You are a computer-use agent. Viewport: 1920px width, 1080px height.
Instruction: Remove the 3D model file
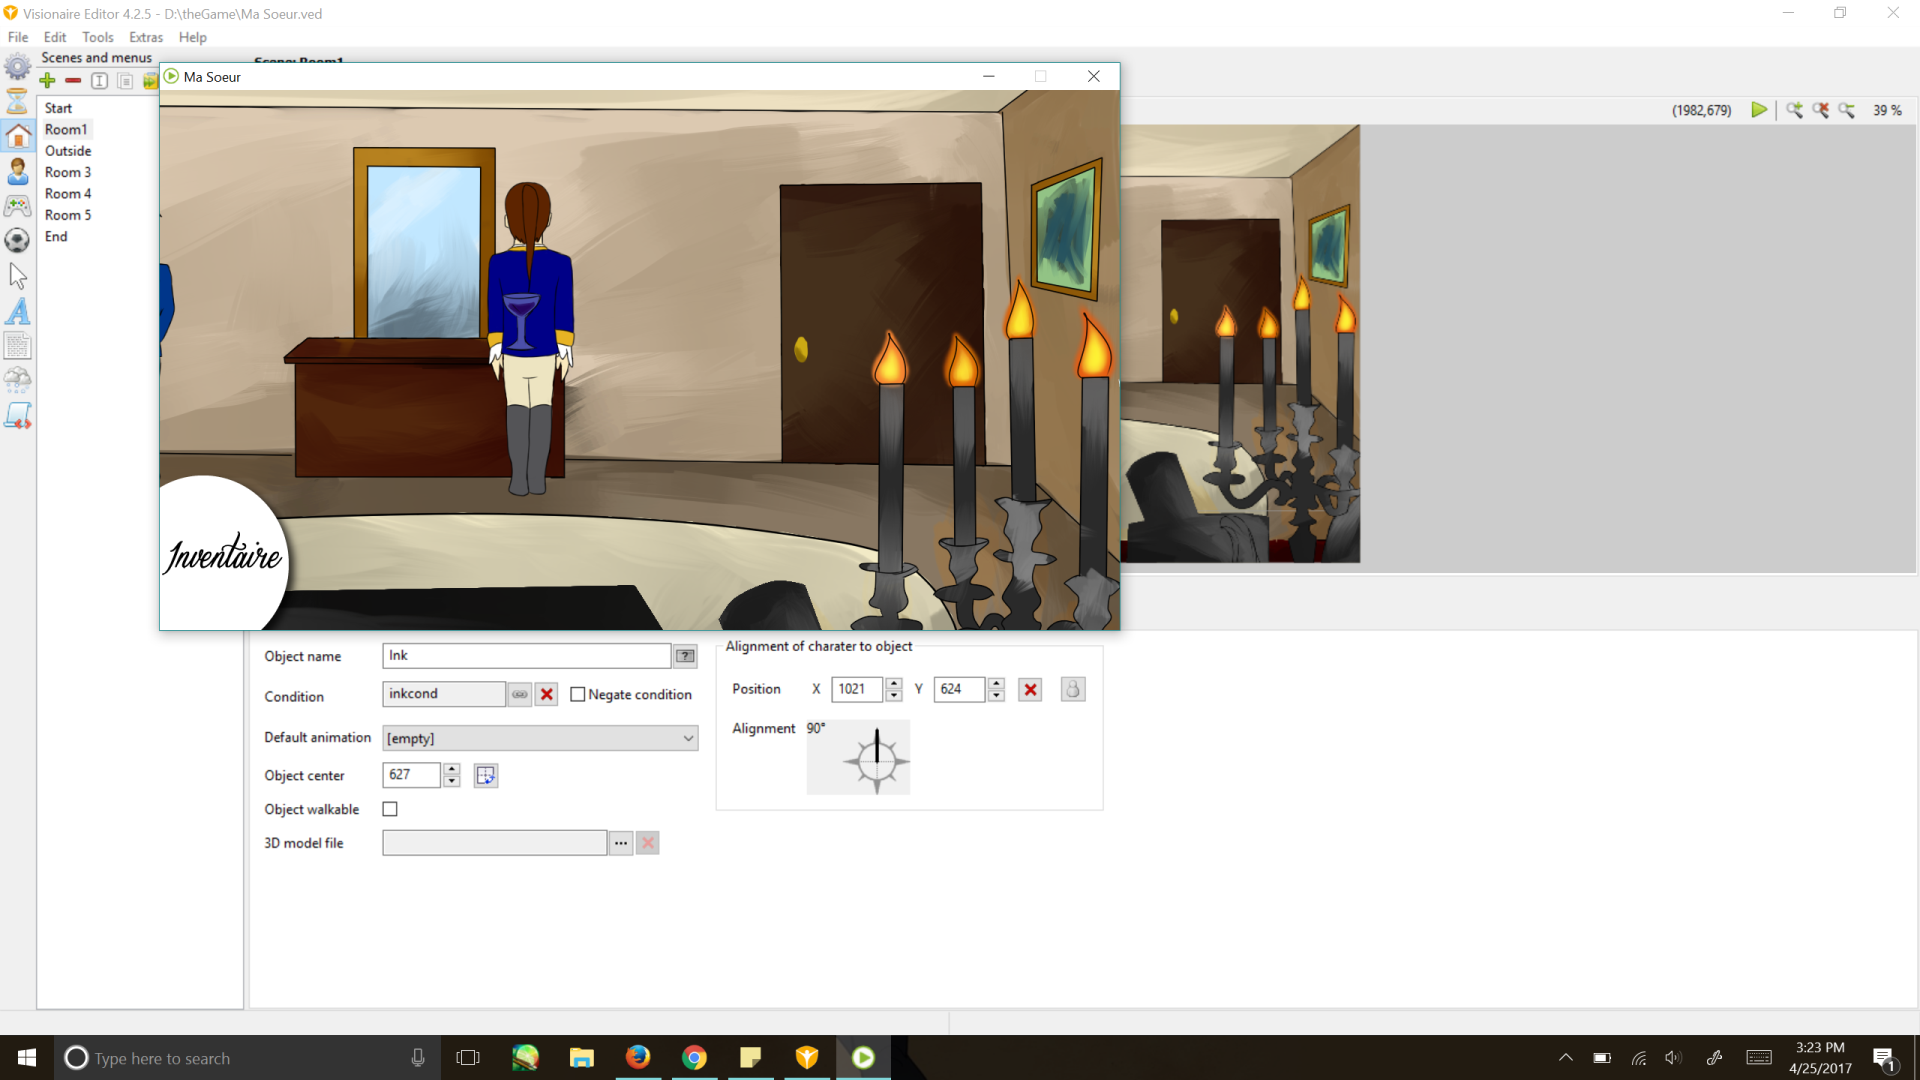(x=648, y=843)
